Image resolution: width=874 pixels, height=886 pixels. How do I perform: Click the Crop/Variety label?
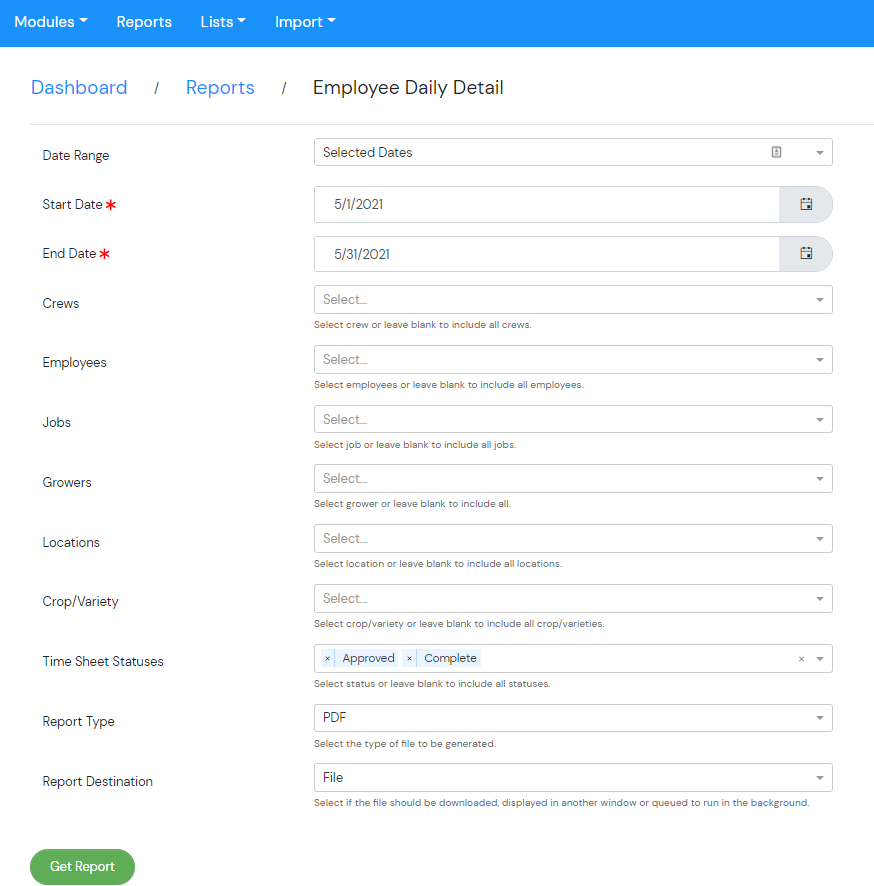(80, 601)
